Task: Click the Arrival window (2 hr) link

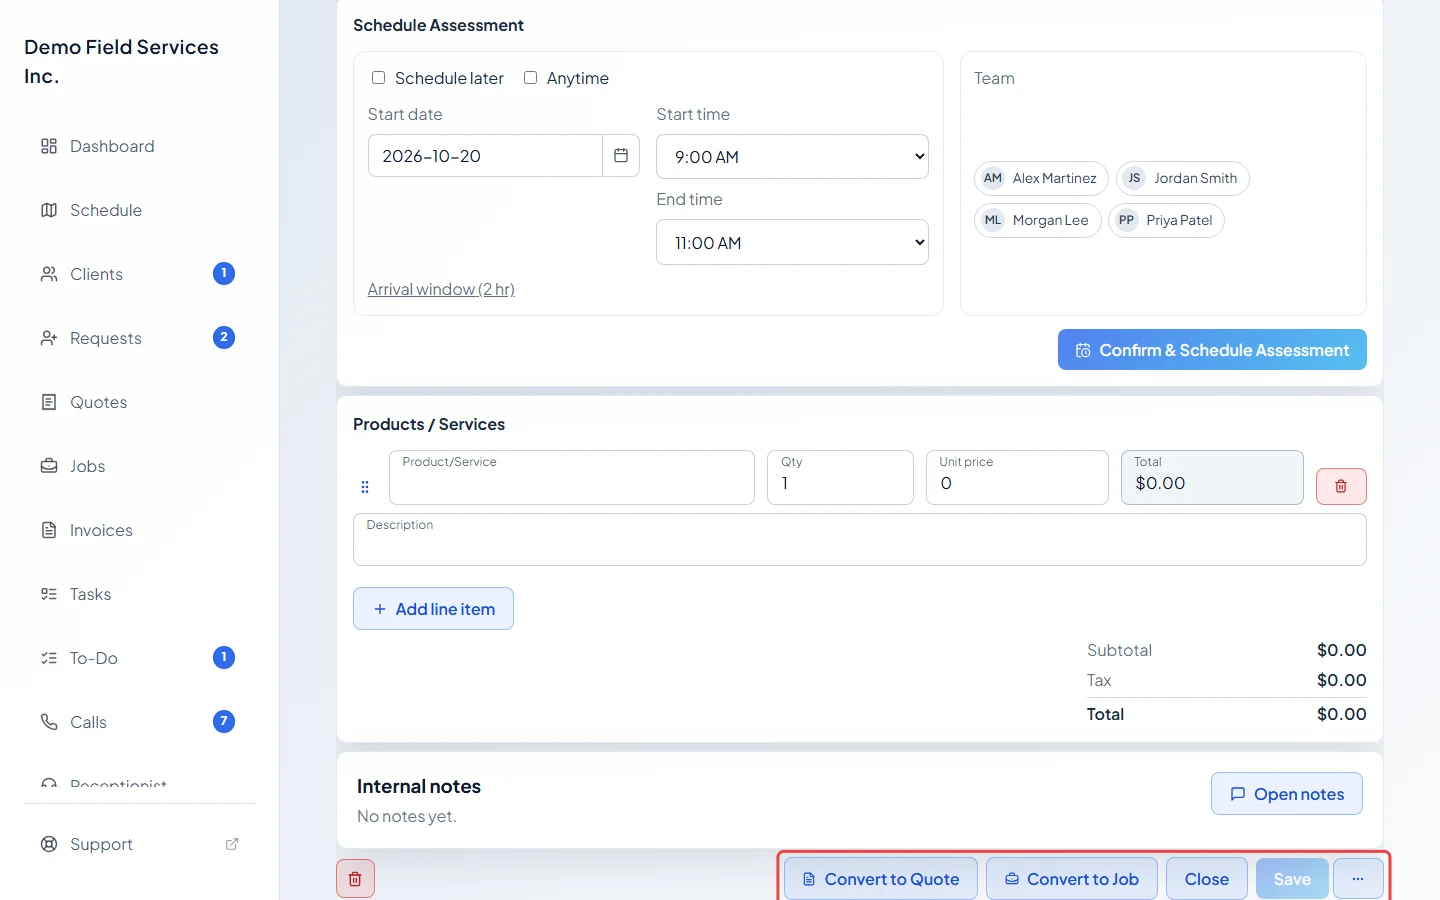Action: pos(441,289)
